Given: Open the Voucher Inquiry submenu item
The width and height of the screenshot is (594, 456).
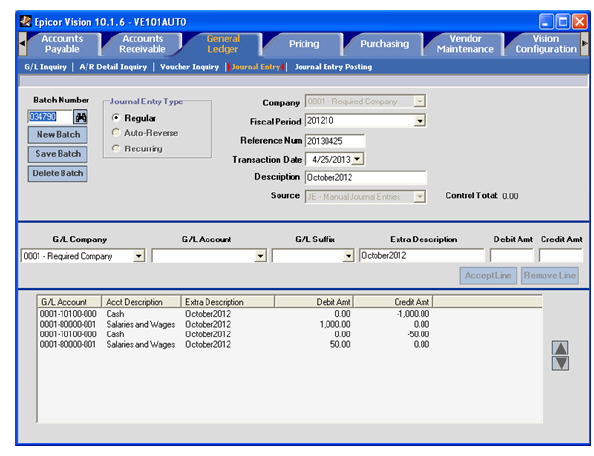Looking at the screenshot, I should click(x=189, y=67).
